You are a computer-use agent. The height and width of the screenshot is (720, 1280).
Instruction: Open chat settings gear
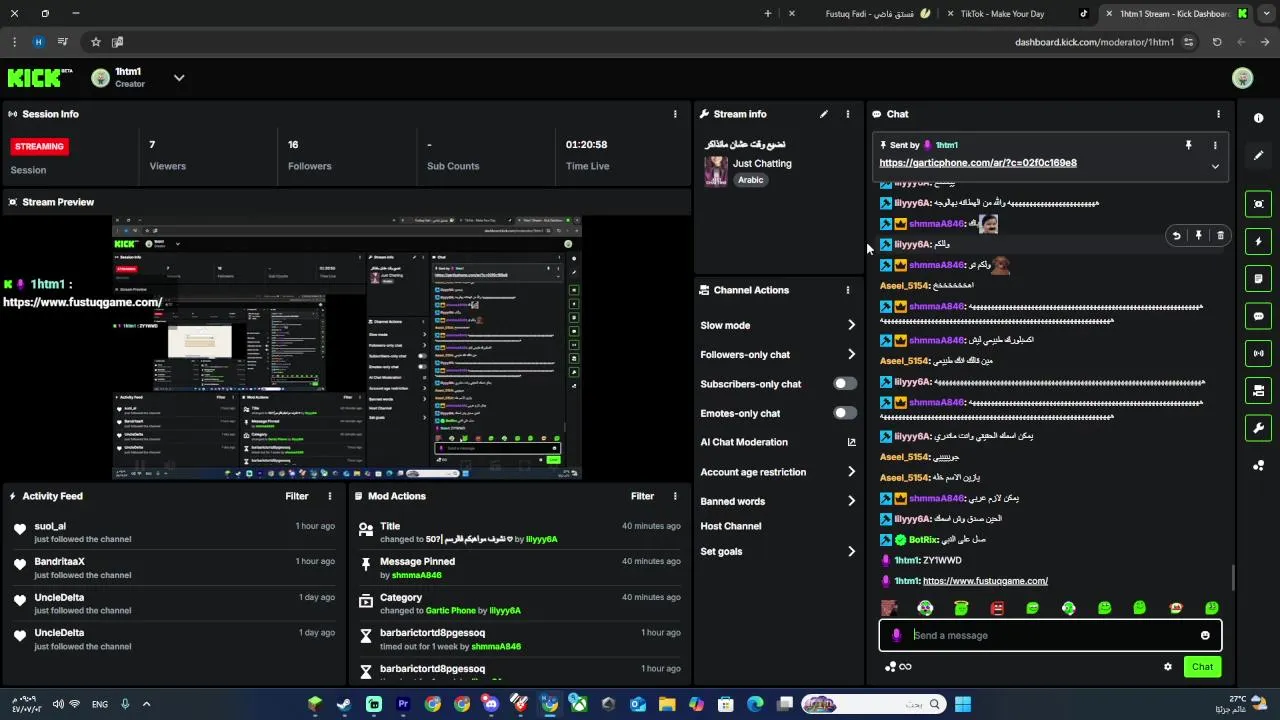(x=1167, y=667)
